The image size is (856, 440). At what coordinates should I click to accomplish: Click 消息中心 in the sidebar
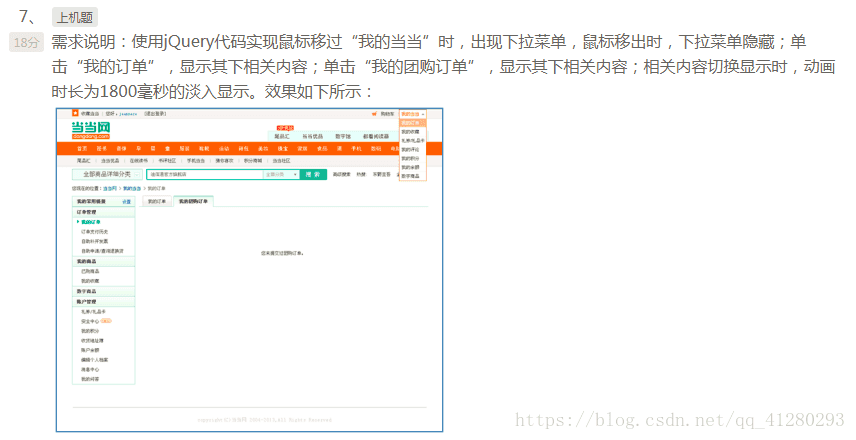coord(90,369)
